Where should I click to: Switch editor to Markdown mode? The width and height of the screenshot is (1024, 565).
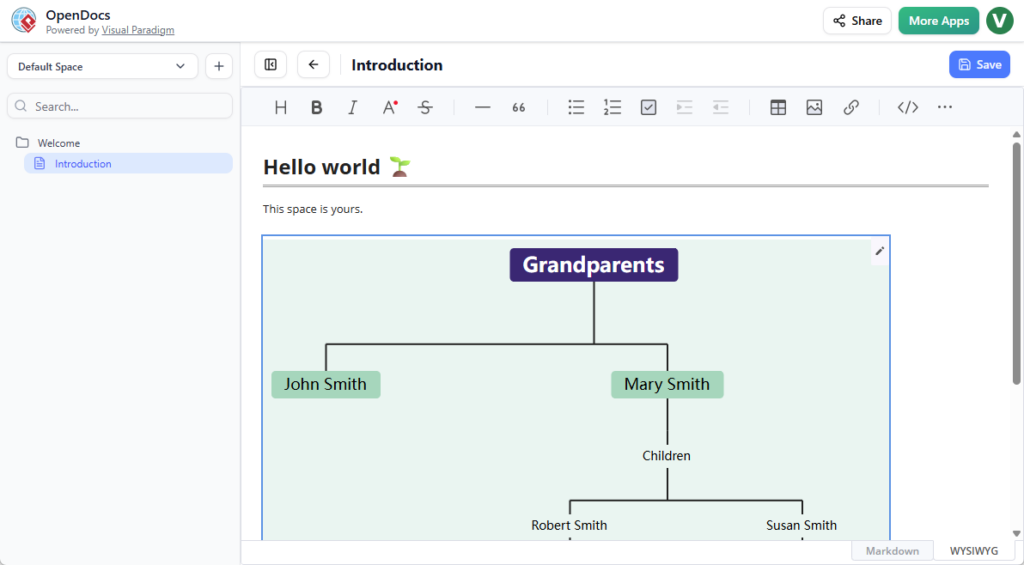tap(891, 551)
